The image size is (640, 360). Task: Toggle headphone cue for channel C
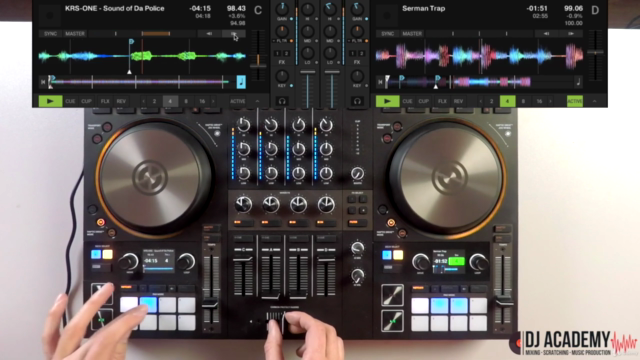click(x=282, y=101)
